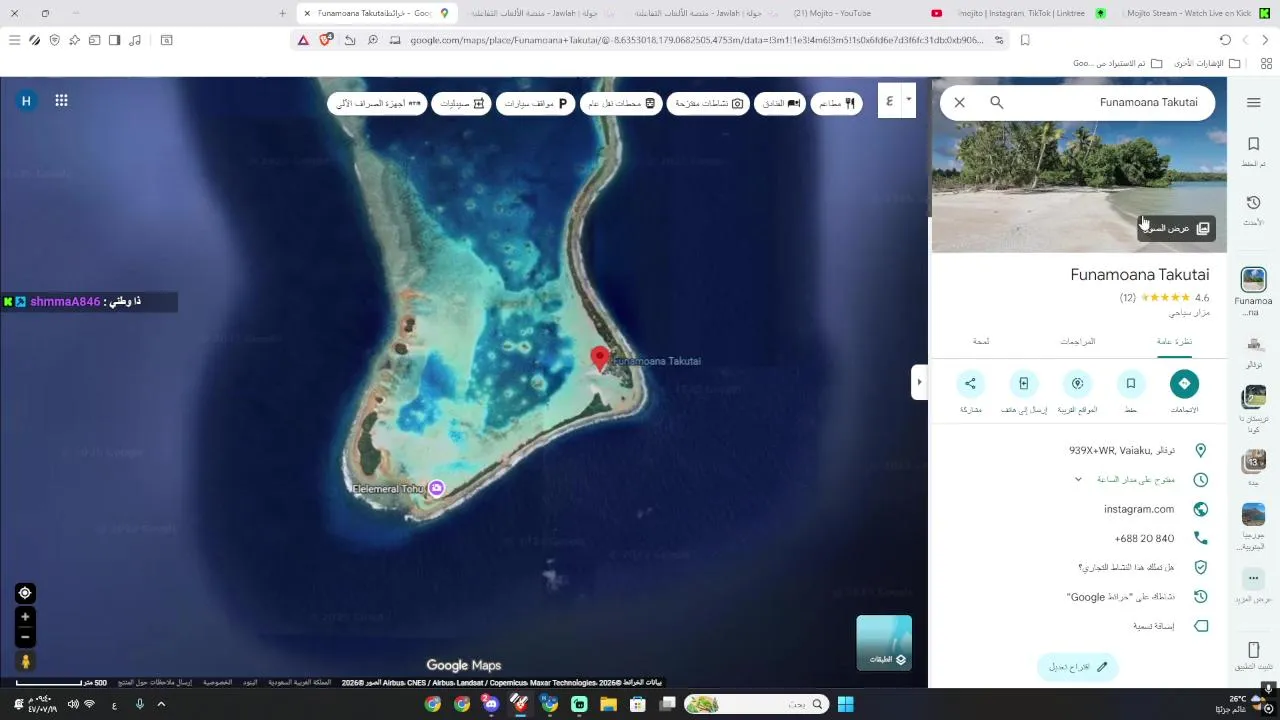Screen dimensions: 1280x720
Task: Click the Share button
Action: pyautogui.click(x=970, y=383)
